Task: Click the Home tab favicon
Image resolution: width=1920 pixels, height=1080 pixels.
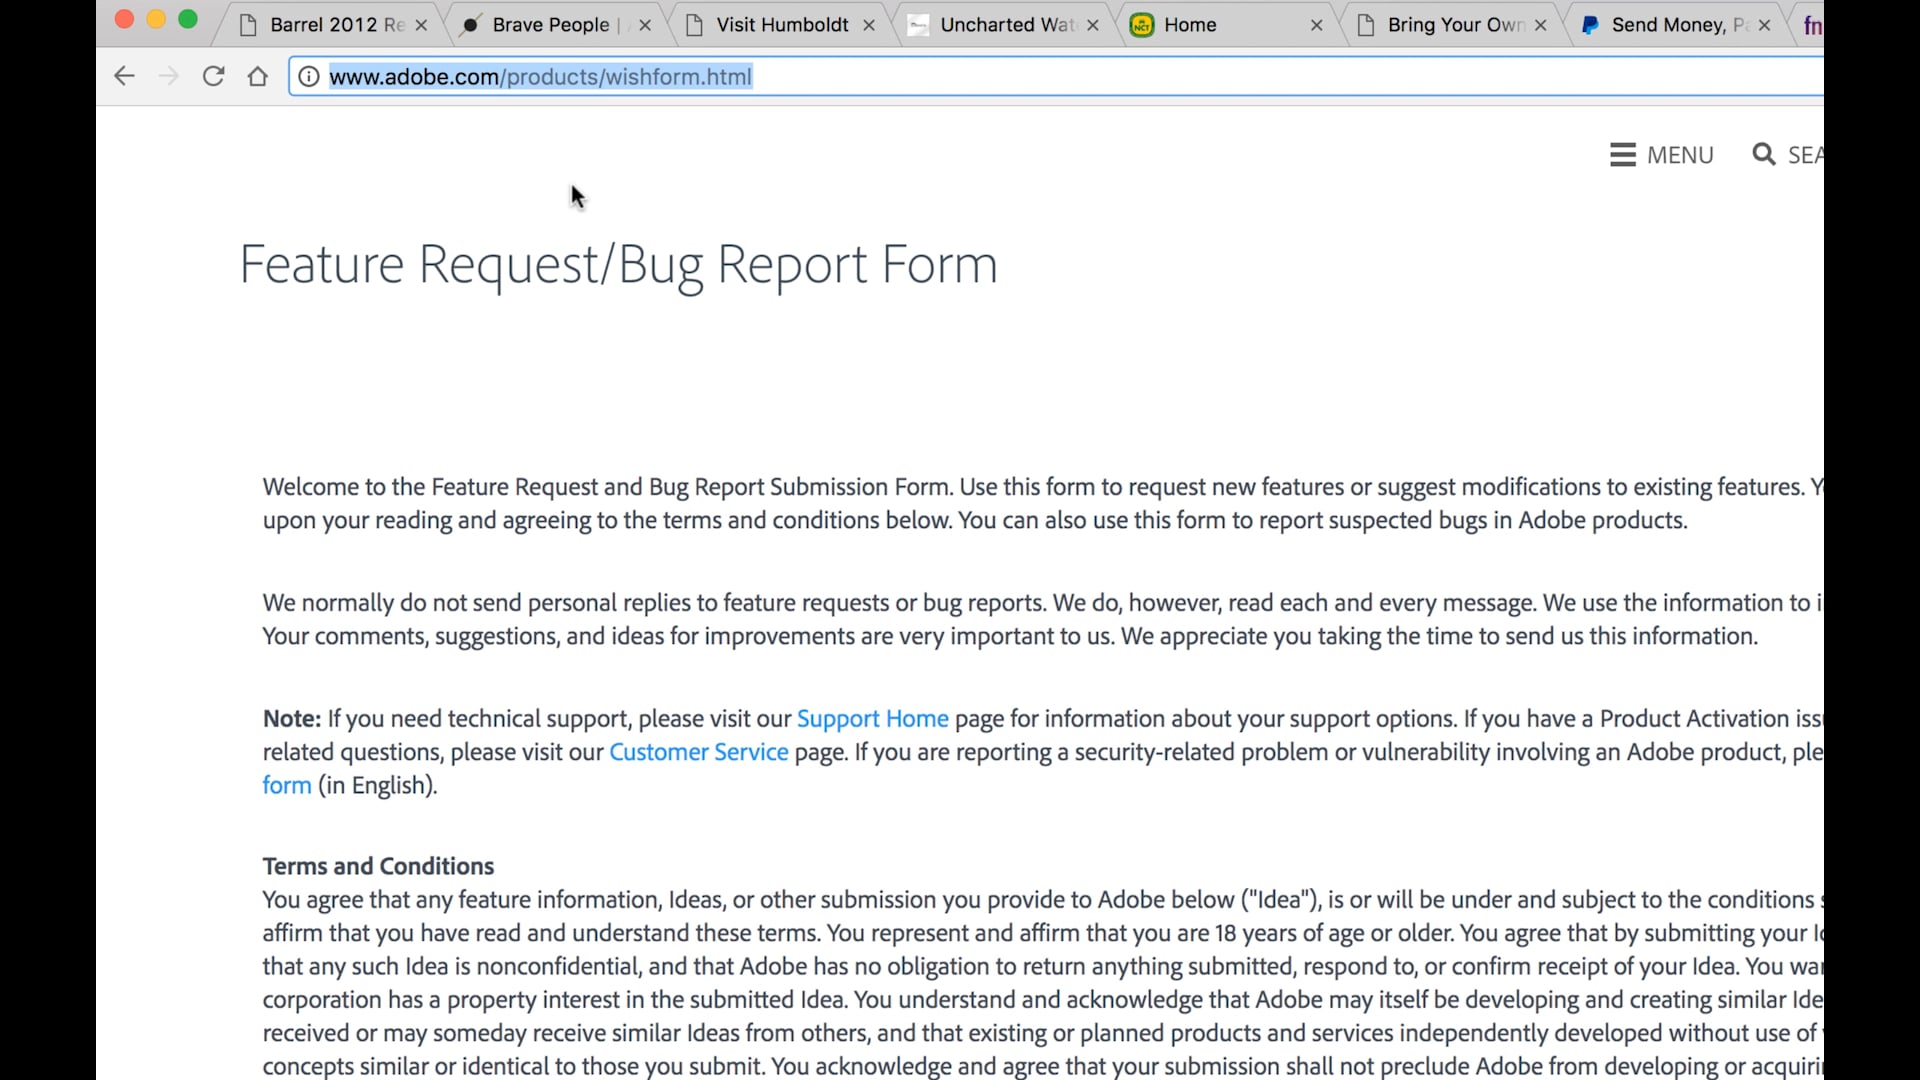Action: click(1142, 25)
